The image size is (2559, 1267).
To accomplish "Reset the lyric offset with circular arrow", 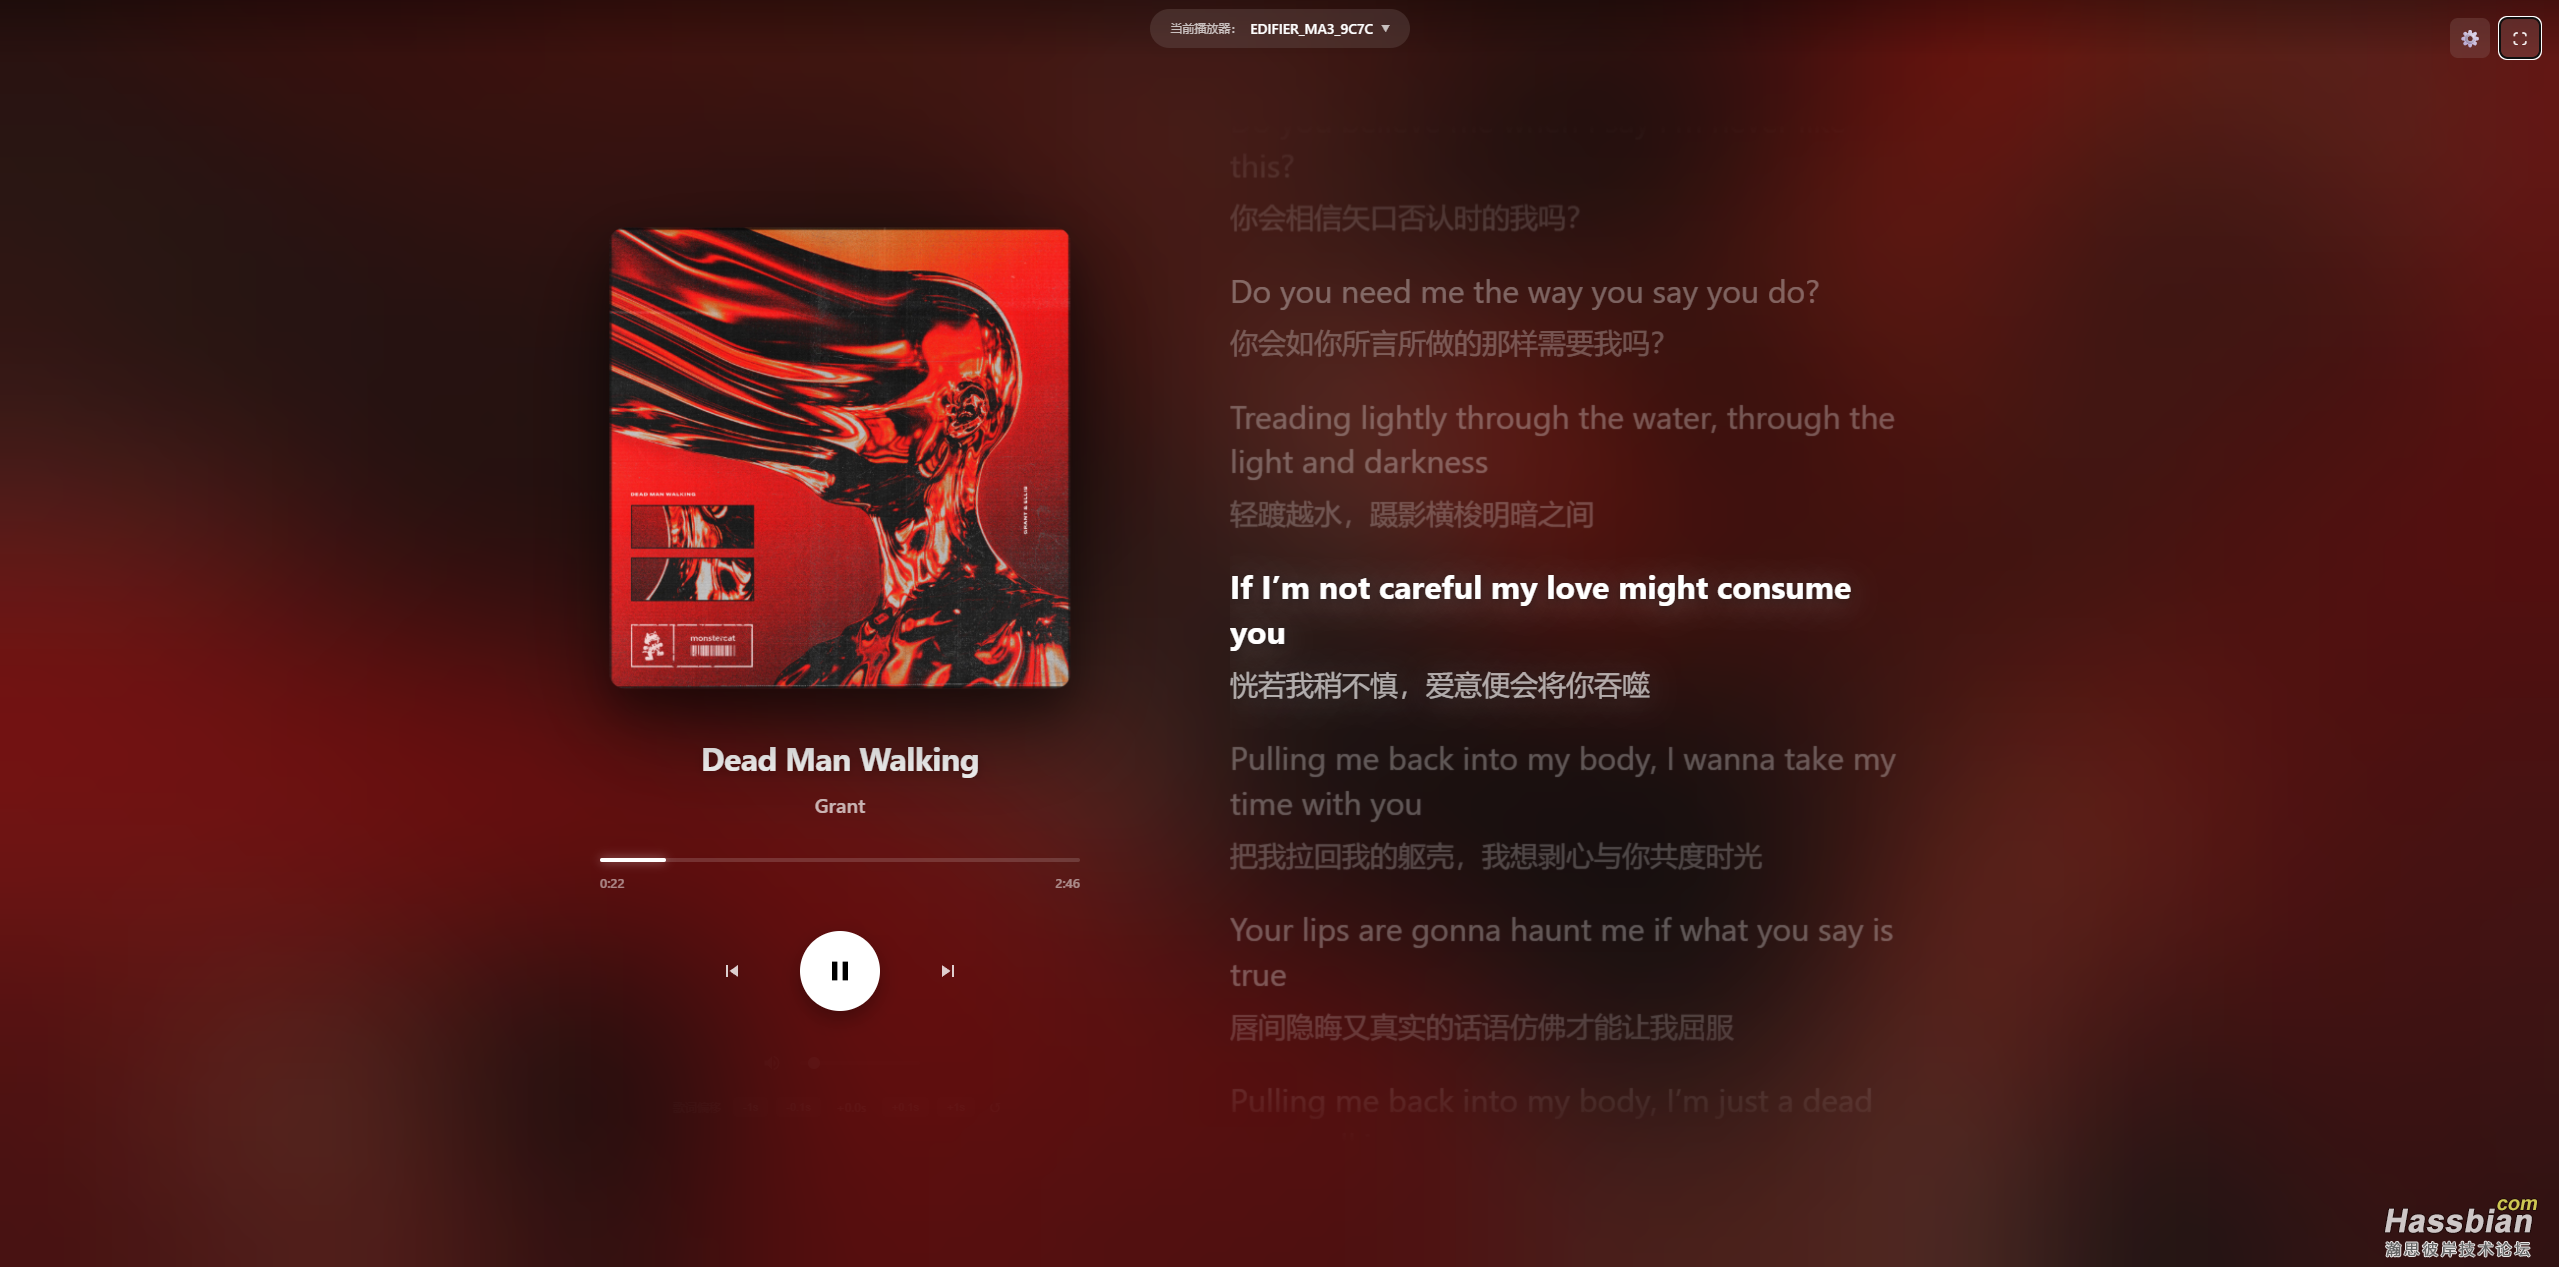I will pos(995,1107).
